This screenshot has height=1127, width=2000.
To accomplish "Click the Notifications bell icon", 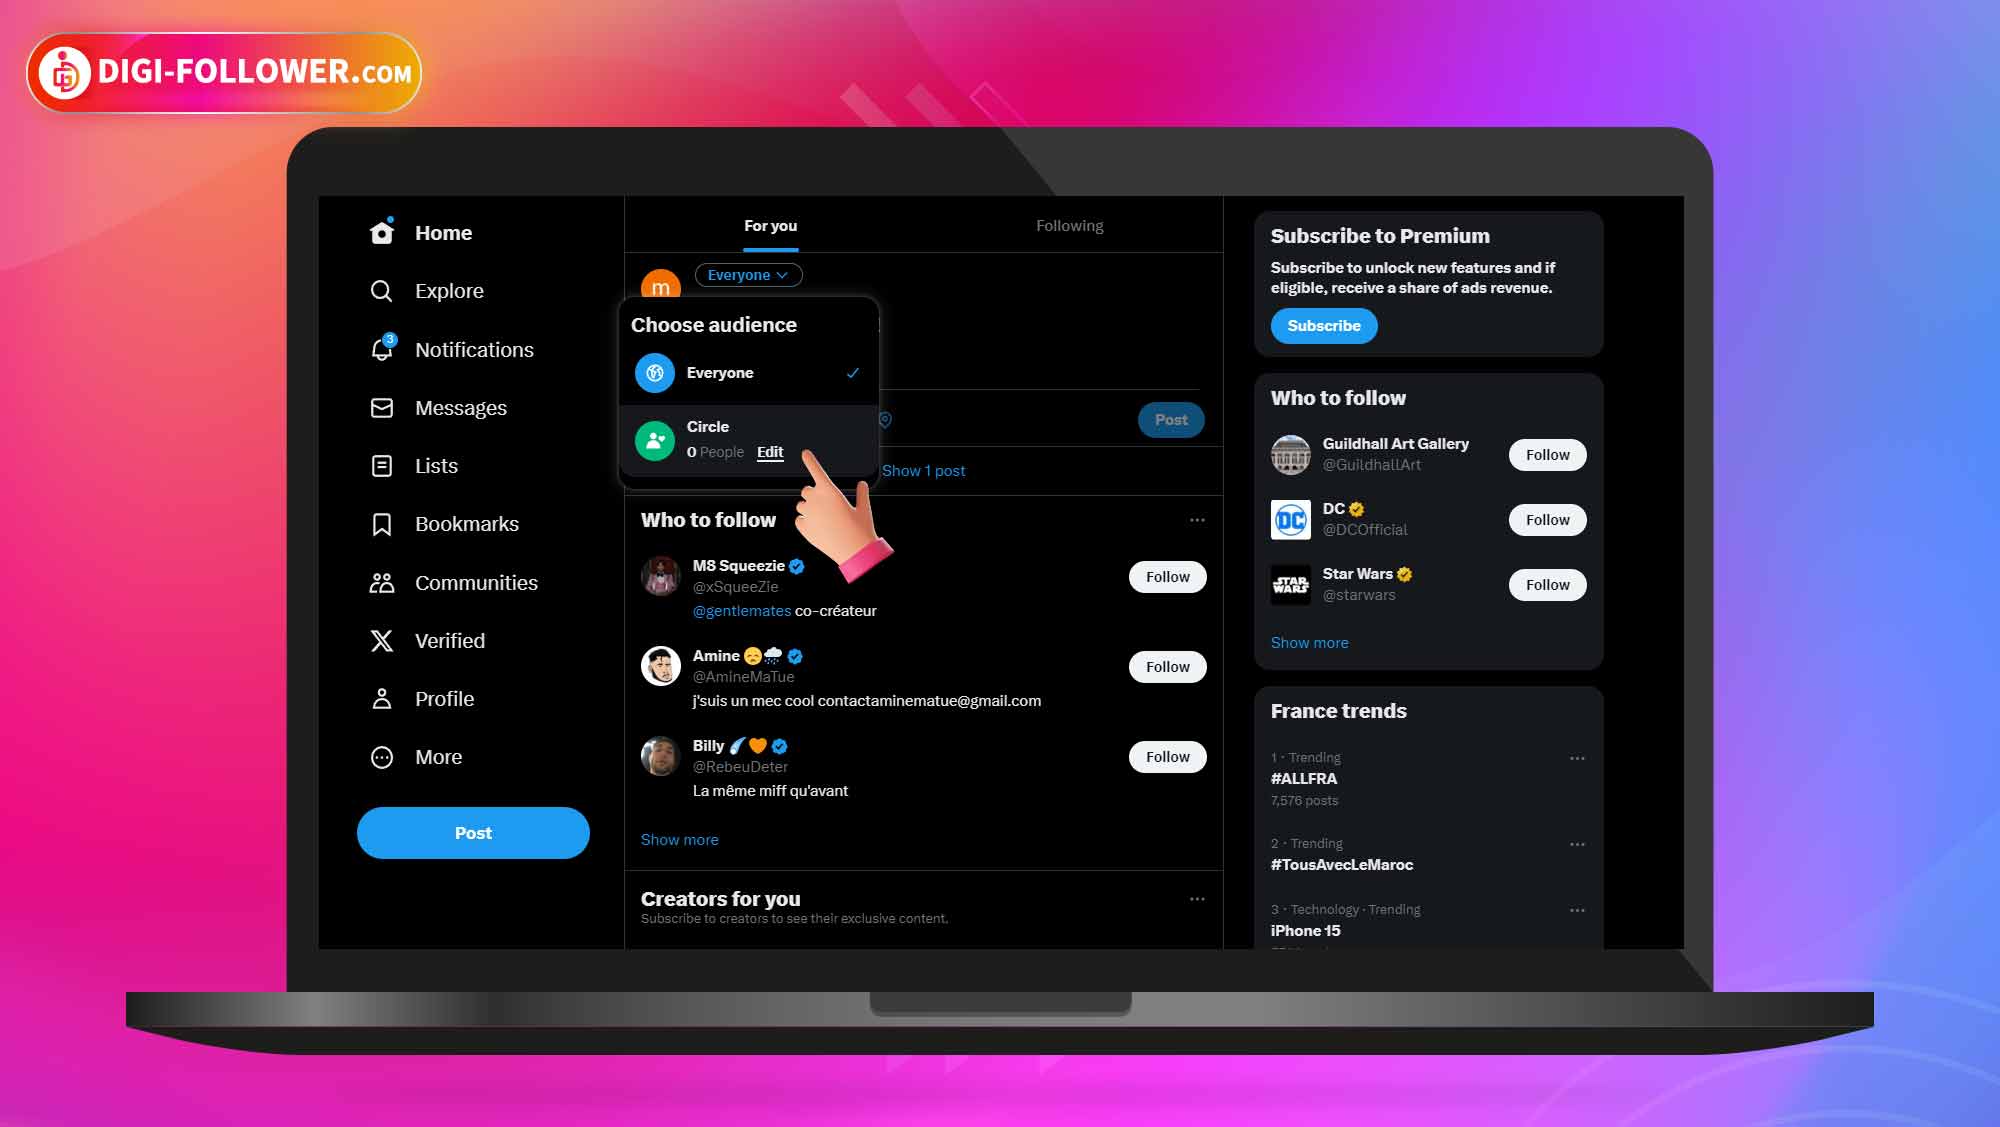I will pos(382,349).
